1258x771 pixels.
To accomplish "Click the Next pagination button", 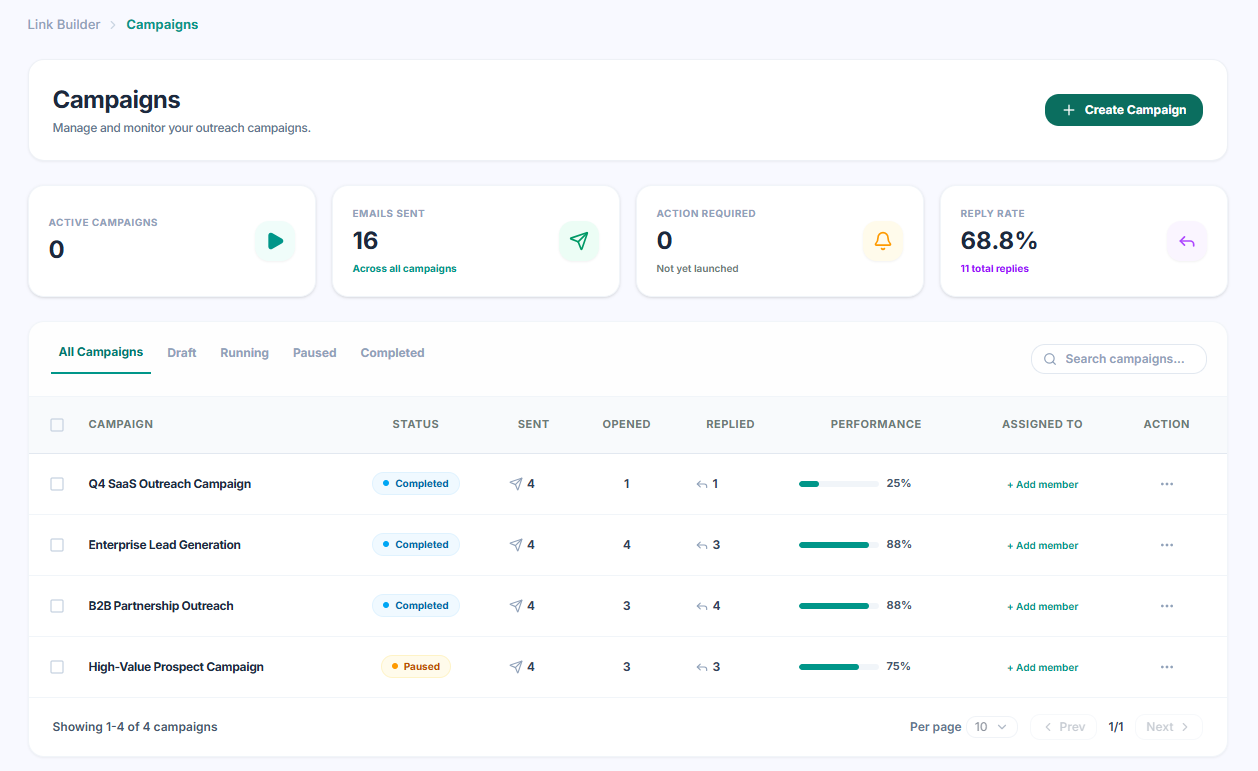I will click(x=1169, y=727).
